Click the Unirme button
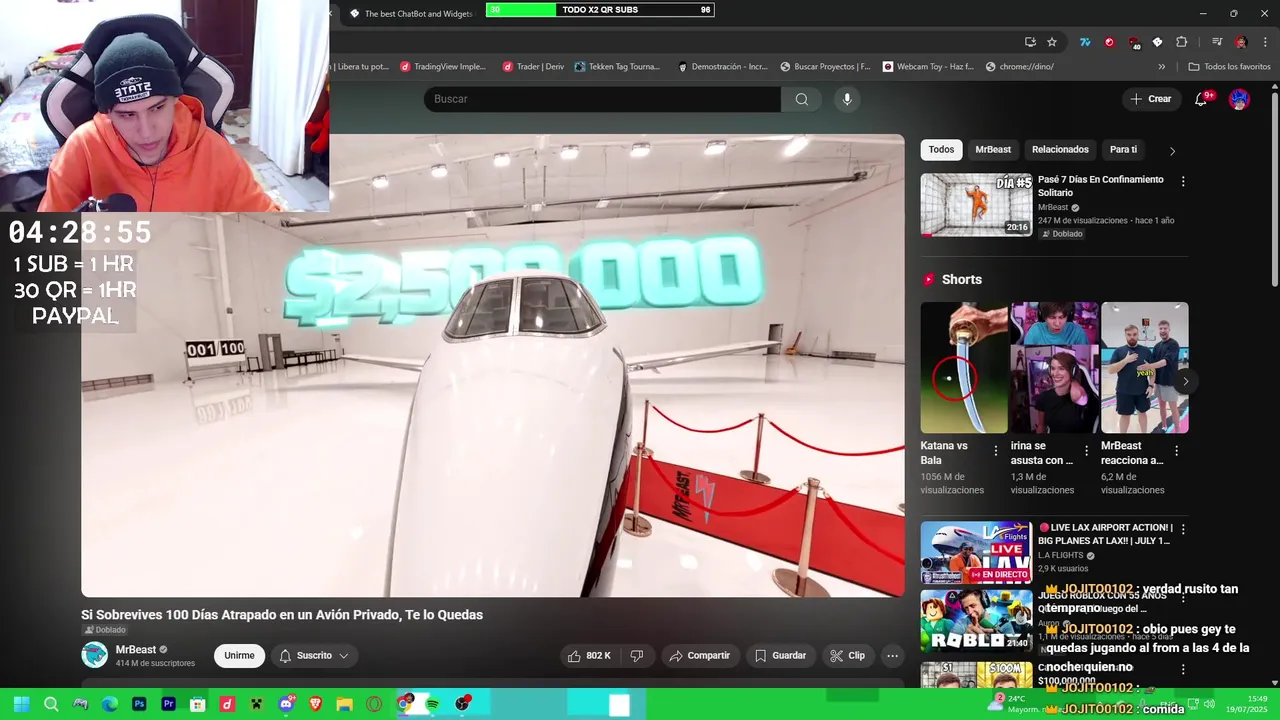This screenshot has width=1280, height=720. pos(239,656)
